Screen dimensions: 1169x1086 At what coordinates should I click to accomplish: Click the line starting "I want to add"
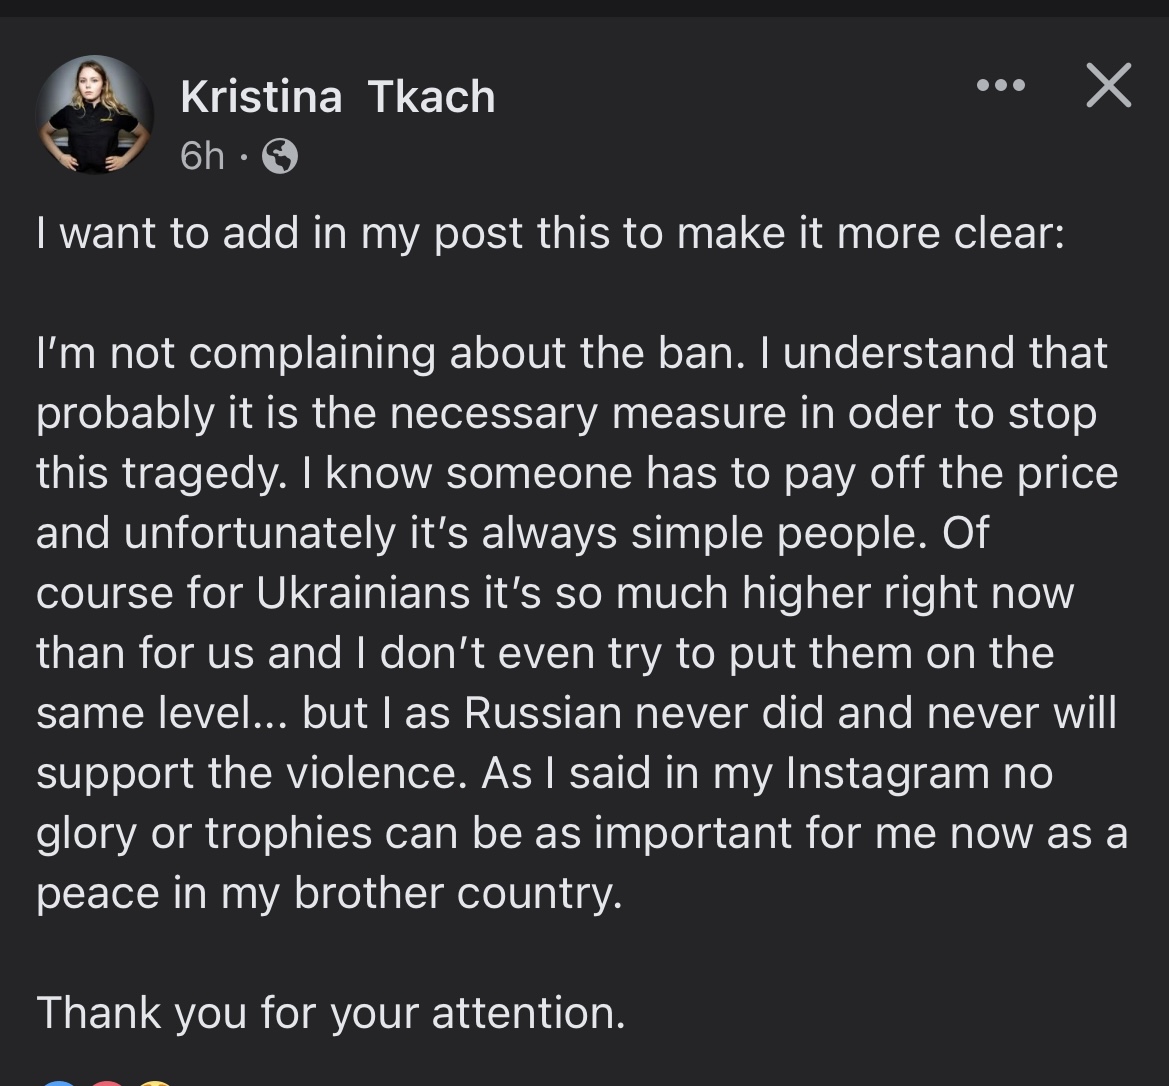tap(549, 233)
